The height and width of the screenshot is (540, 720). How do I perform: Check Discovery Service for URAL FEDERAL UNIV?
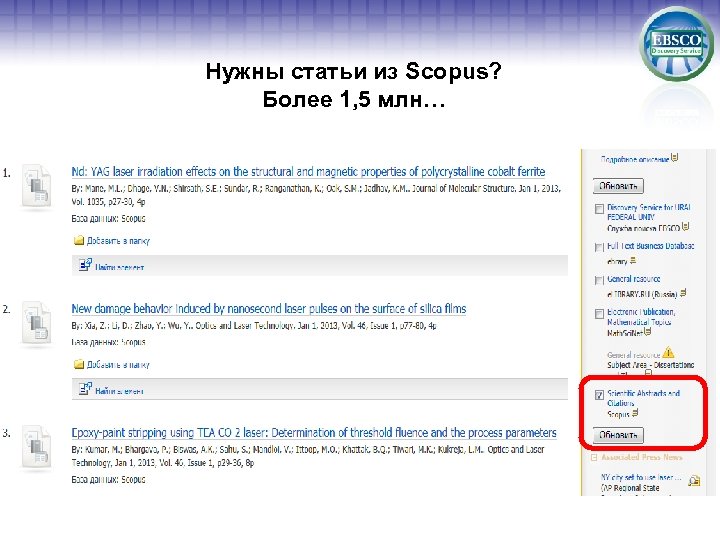[x=599, y=209]
